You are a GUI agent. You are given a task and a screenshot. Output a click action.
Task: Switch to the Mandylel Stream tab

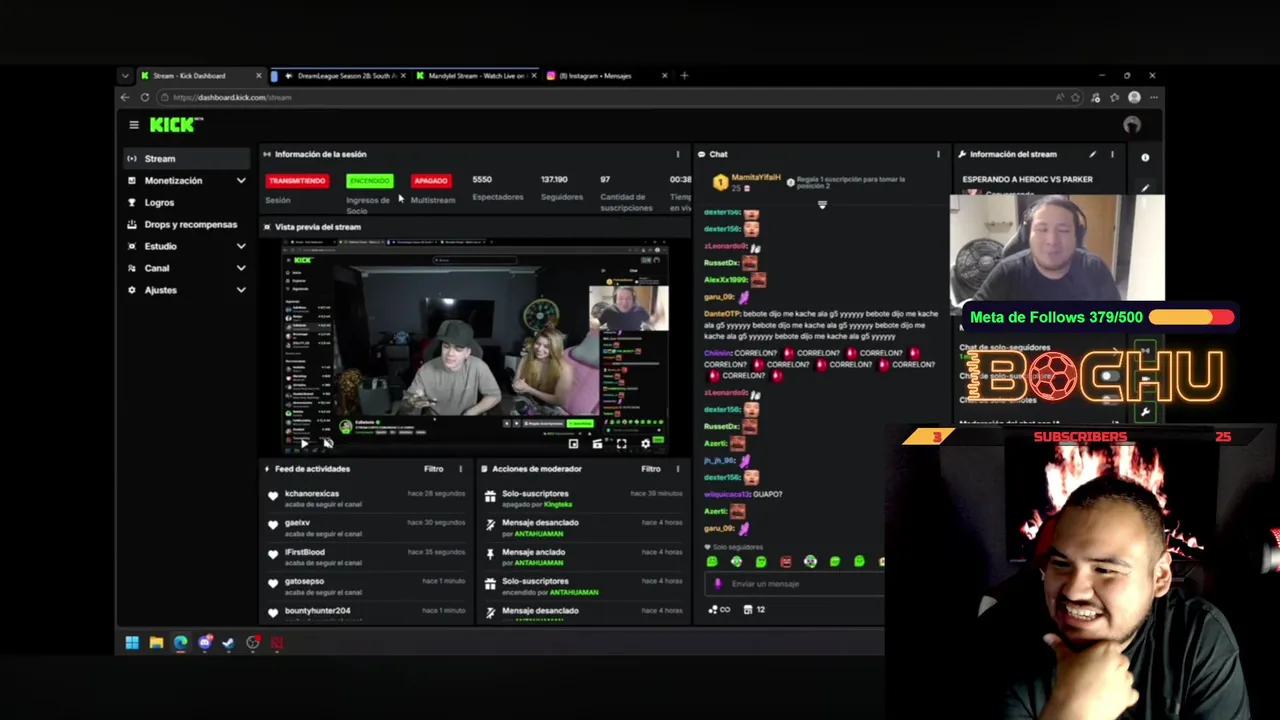475,76
